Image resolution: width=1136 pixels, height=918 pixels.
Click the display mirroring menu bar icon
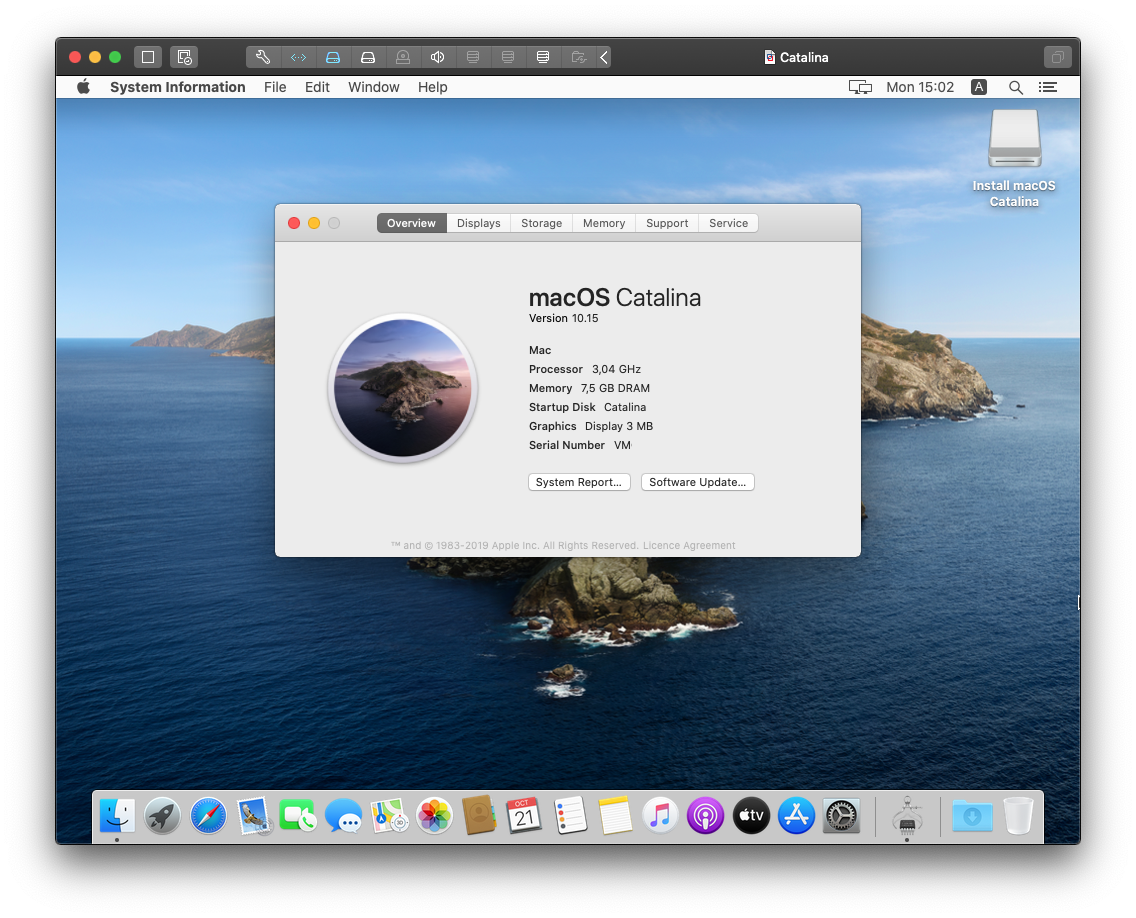pos(860,87)
